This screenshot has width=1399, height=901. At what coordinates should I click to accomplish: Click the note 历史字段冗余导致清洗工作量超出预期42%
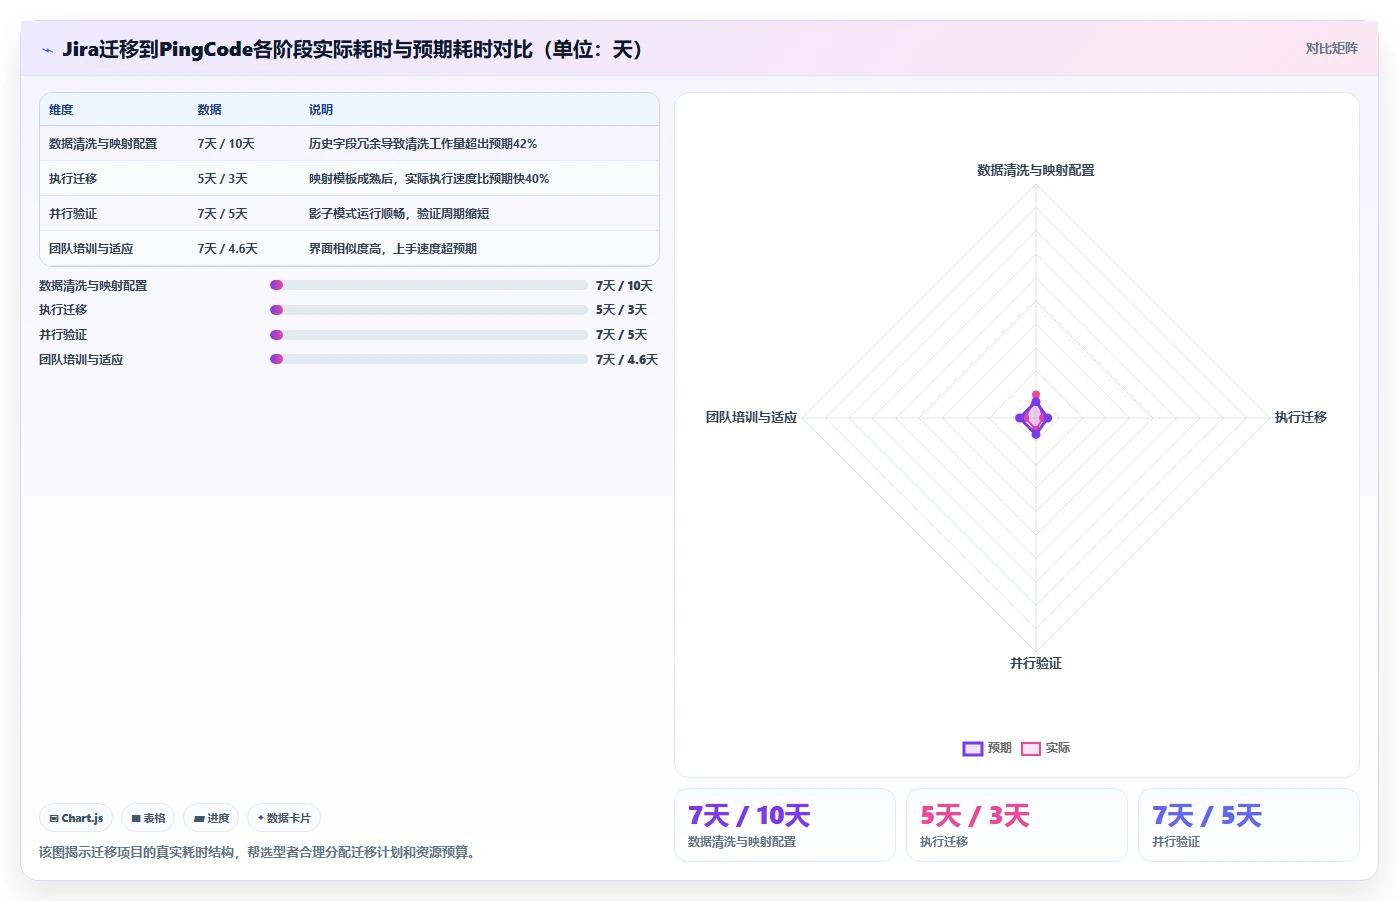coord(423,144)
